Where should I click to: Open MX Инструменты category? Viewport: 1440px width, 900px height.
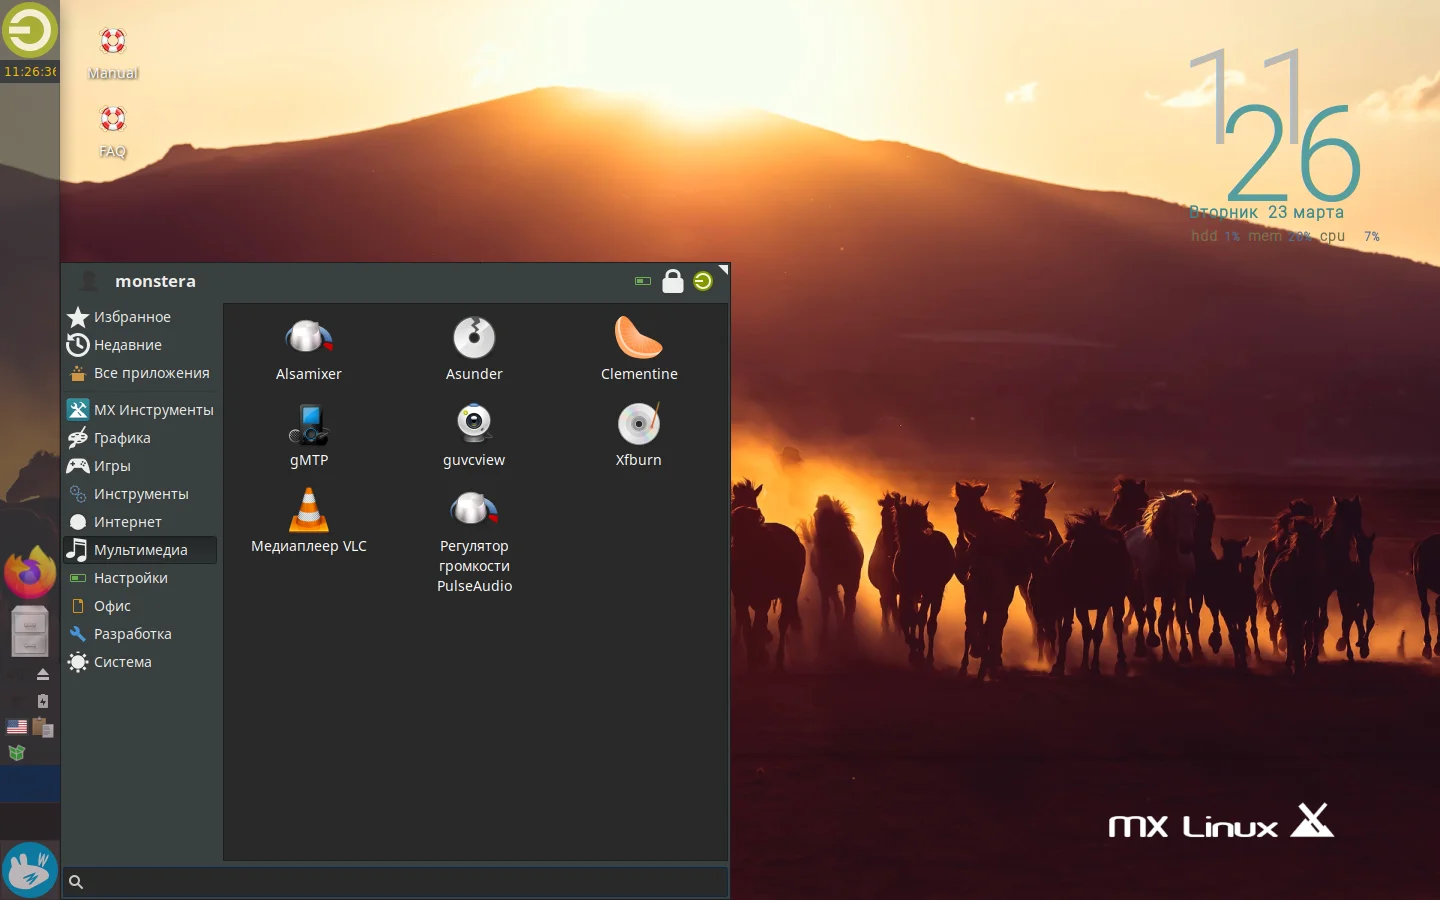(141, 410)
